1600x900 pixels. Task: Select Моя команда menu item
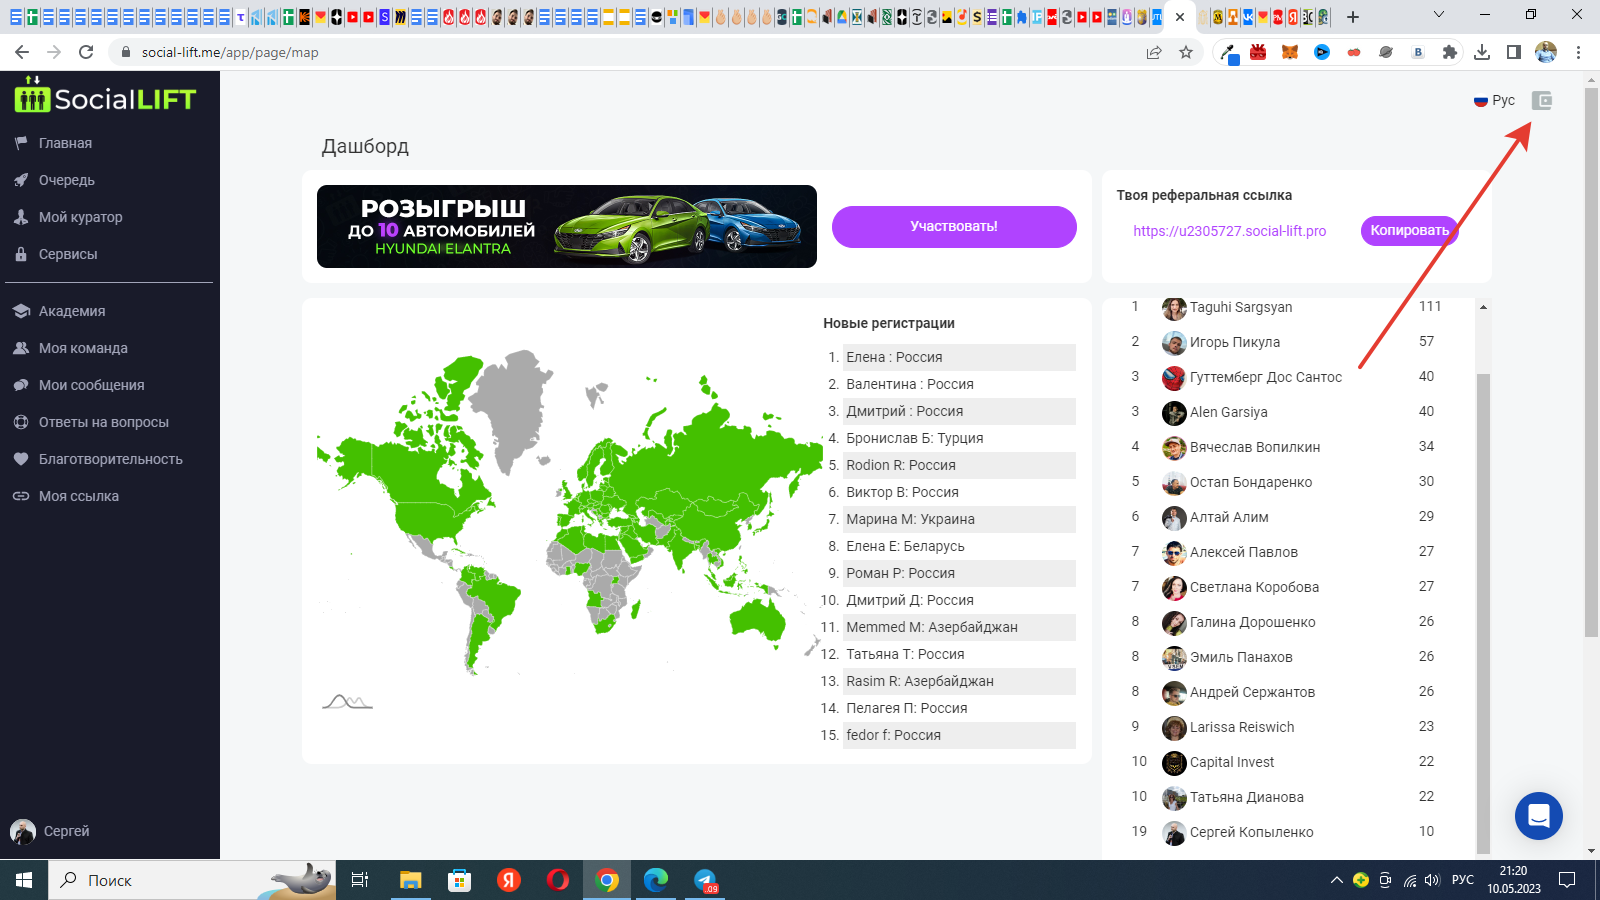[x=83, y=348]
